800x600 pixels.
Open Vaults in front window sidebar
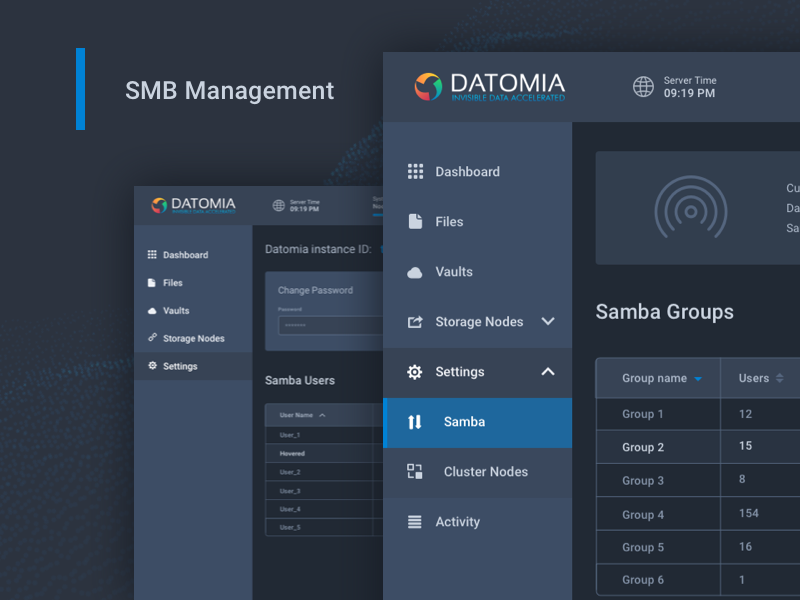click(454, 272)
